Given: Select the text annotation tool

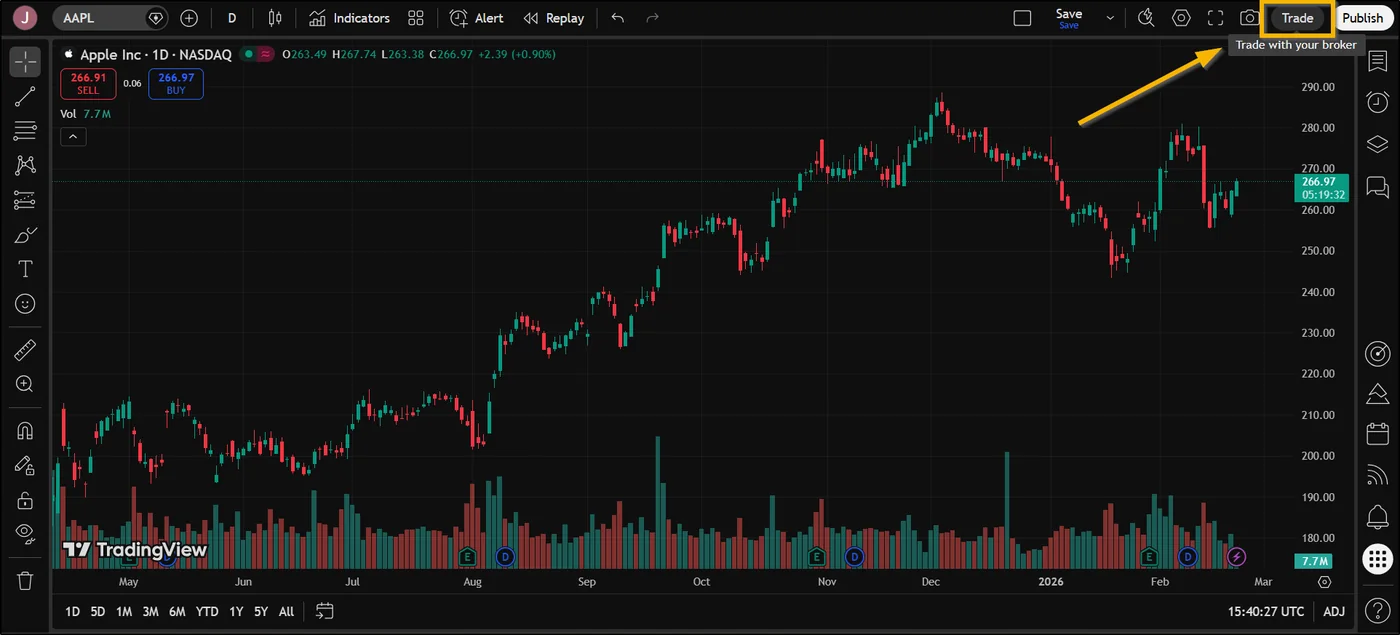Looking at the screenshot, I should pos(25,269).
